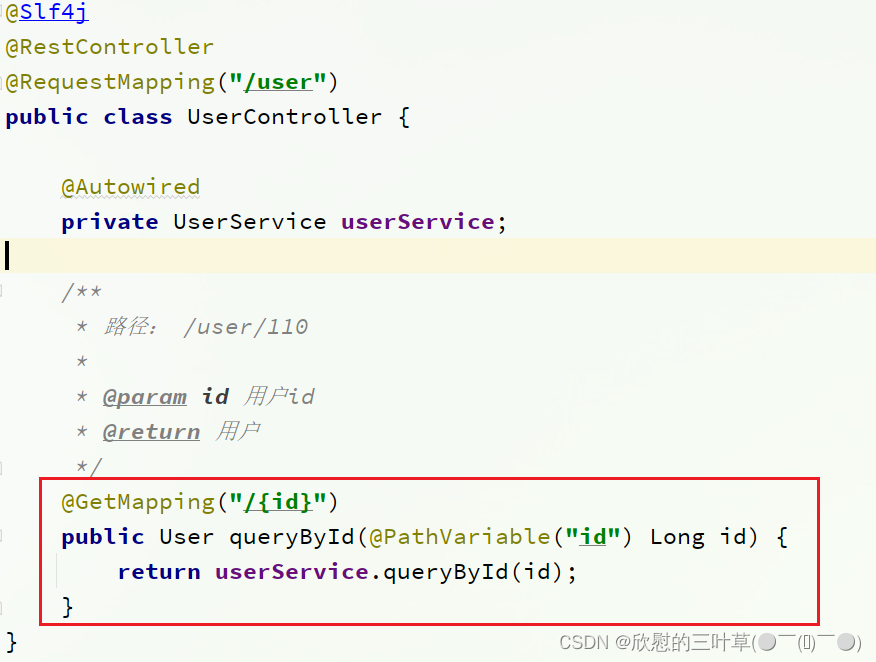
Task: Click userService in the return statement
Action: click(x=292, y=571)
